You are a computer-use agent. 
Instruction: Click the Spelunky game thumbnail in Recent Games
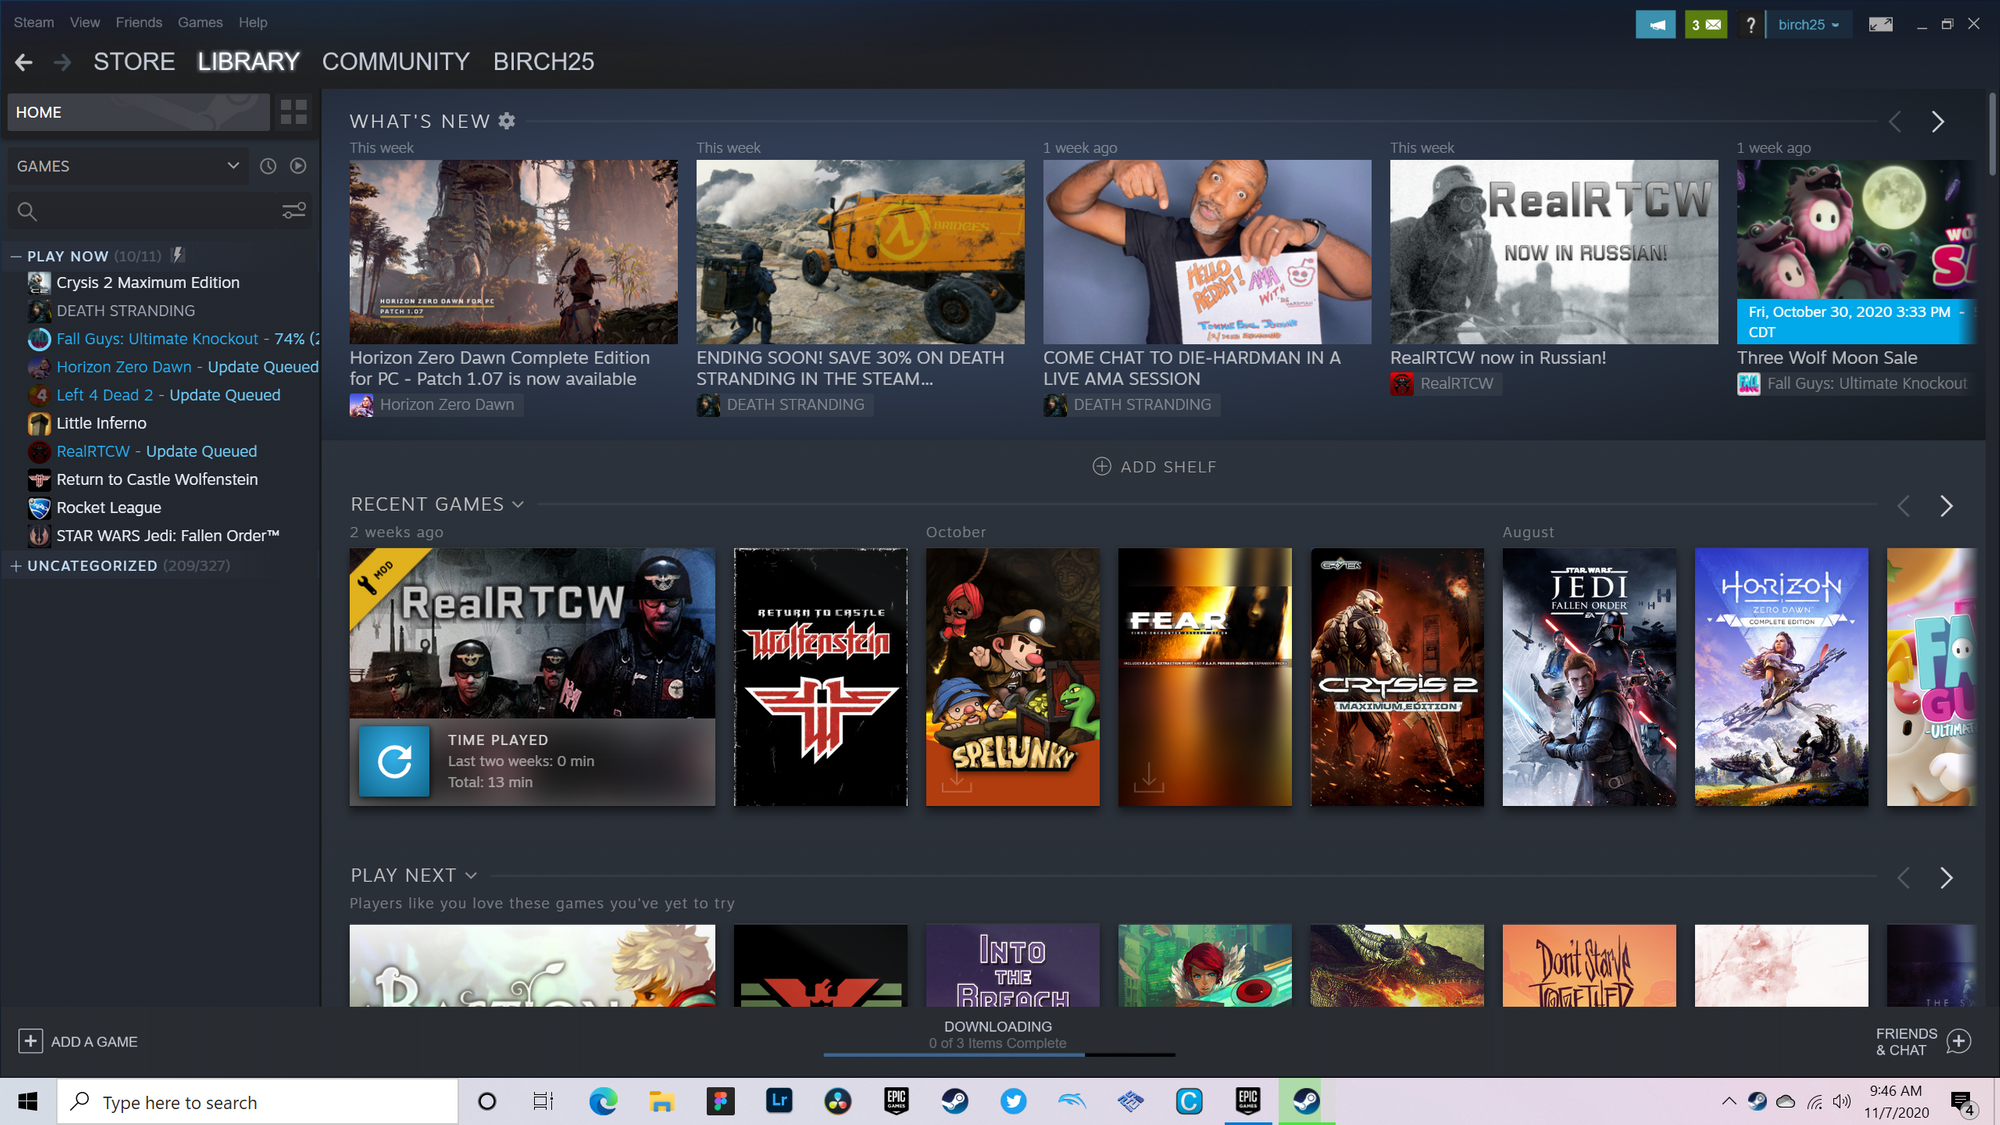coord(1012,676)
